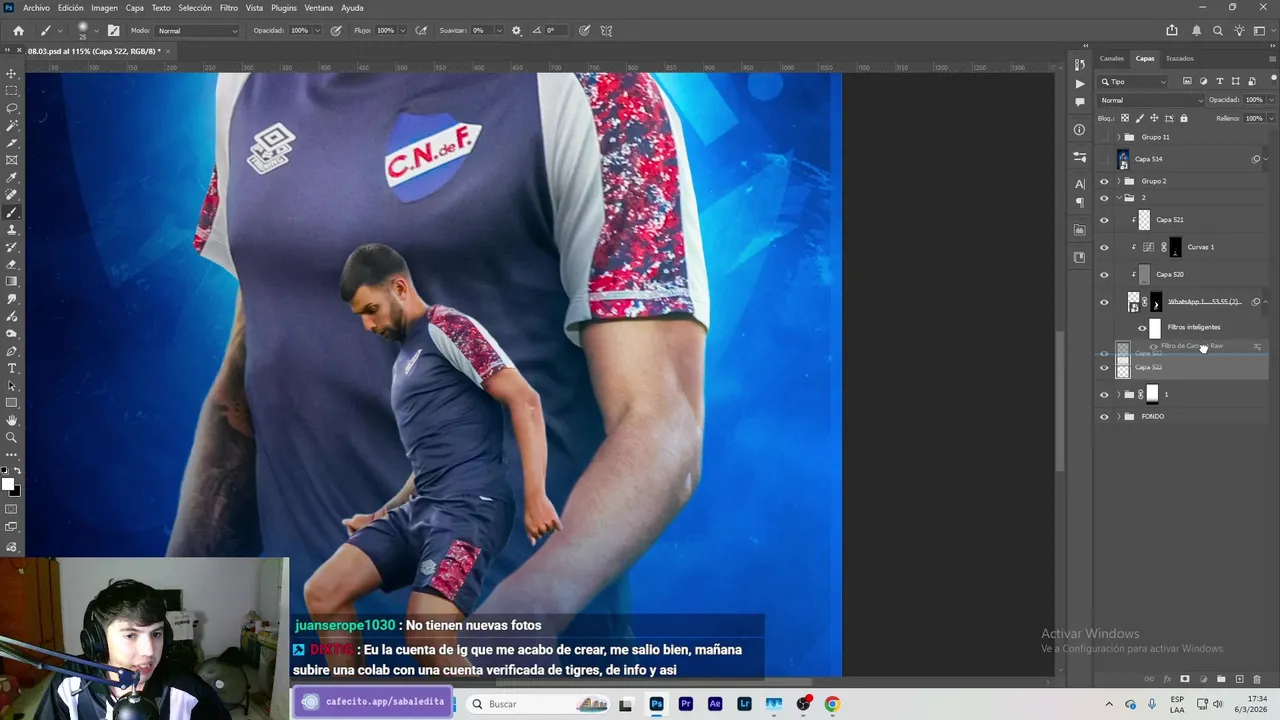This screenshot has width=1280, height=720.
Task: Open the History panel icon
Action: pyautogui.click(x=1079, y=65)
